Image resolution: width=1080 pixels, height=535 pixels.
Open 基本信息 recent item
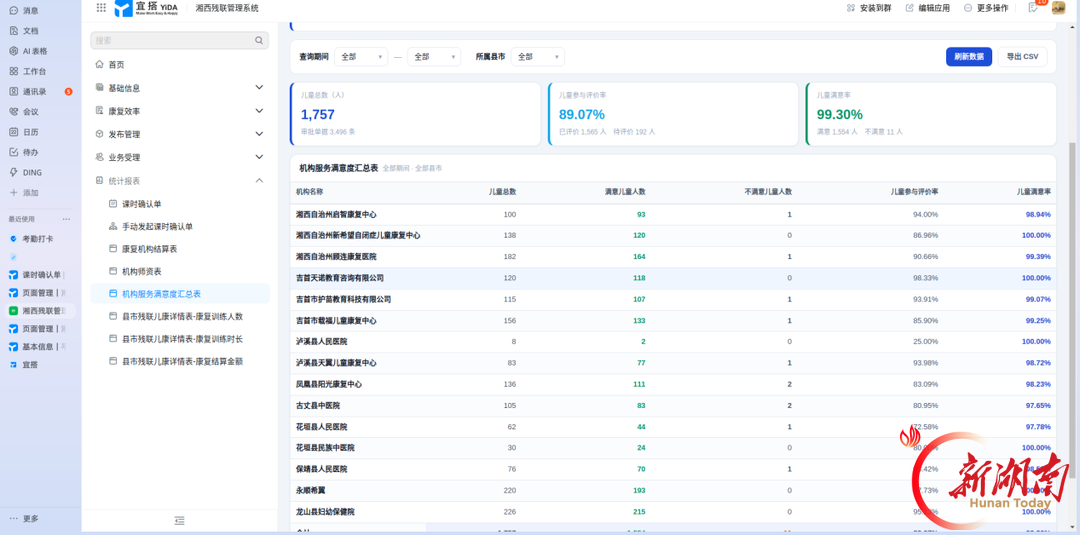point(38,346)
